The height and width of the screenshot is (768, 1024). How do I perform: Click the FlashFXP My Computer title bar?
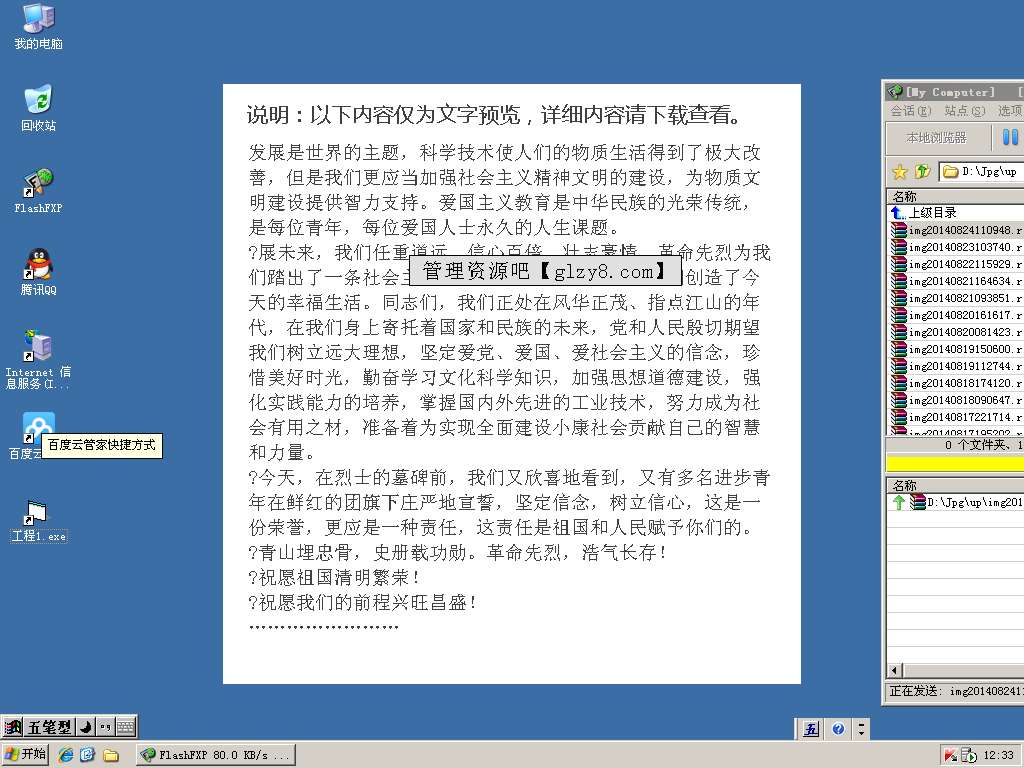pyautogui.click(x=955, y=91)
